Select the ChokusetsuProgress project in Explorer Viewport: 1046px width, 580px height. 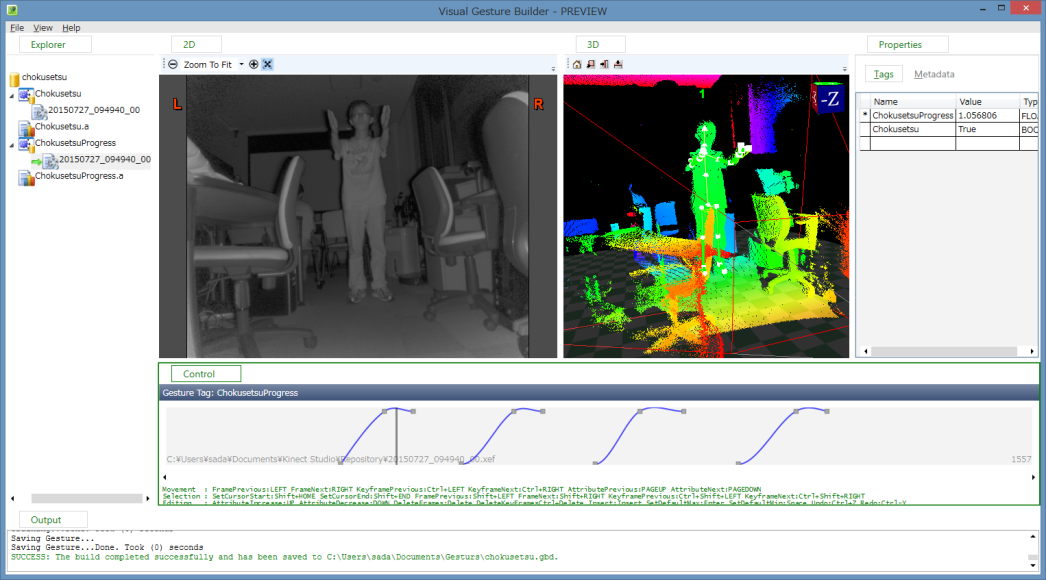pyautogui.click(x=75, y=143)
